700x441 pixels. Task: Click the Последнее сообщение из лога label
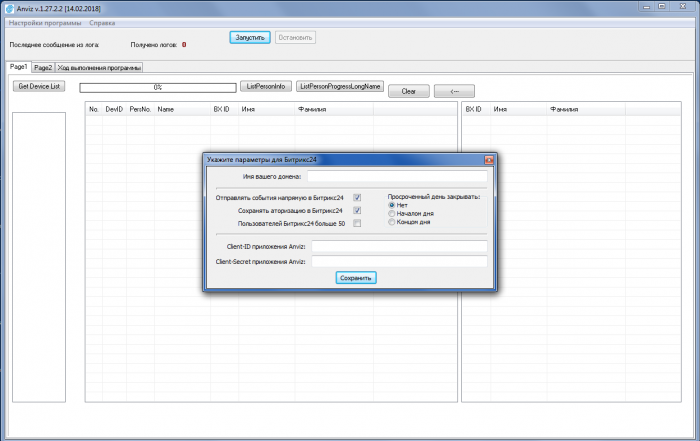(x=54, y=45)
